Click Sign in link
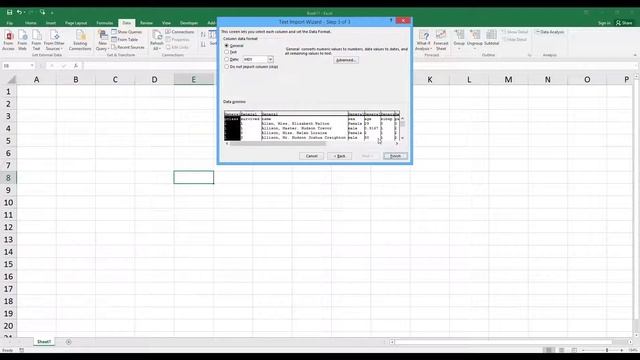Image resolution: width=640 pixels, height=360 pixels. click(604, 23)
